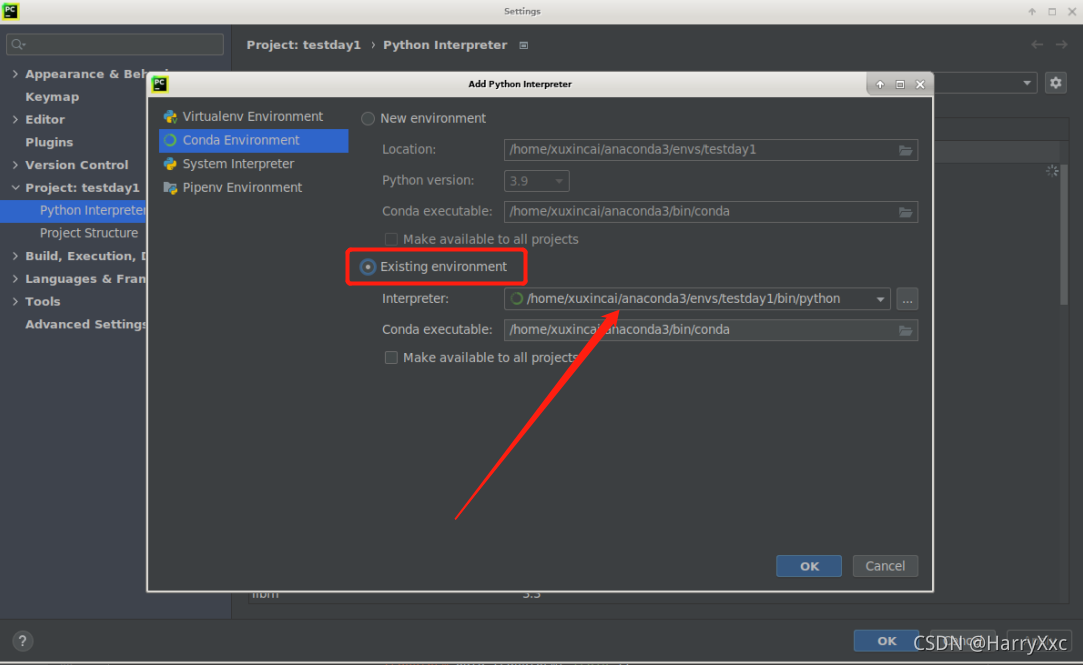Click the PyCharm logo in dialog title bar
Image resolution: width=1083 pixels, height=665 pixels.
160,84
